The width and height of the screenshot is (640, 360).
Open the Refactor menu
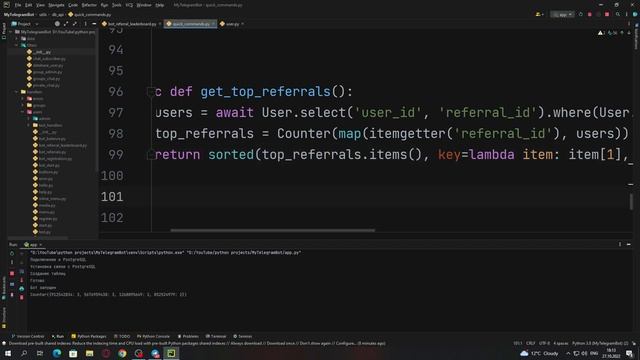pos(89,5)
